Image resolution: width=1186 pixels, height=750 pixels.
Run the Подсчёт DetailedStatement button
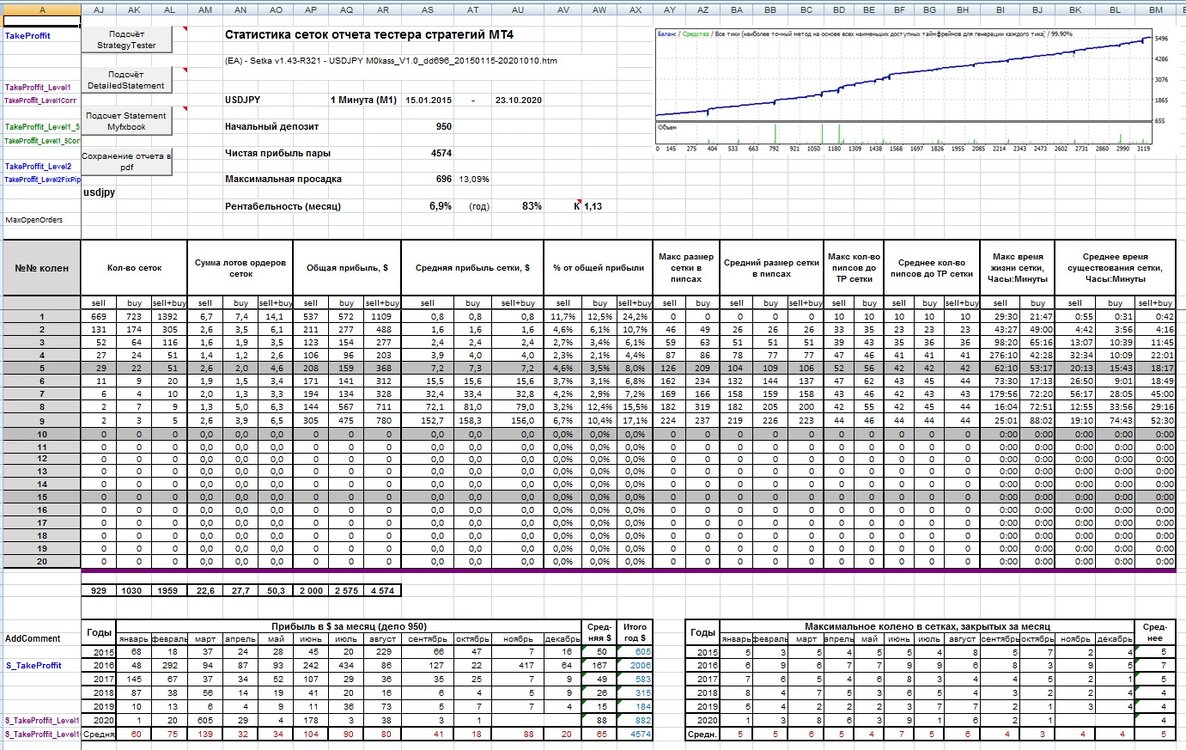click(126, 80)
